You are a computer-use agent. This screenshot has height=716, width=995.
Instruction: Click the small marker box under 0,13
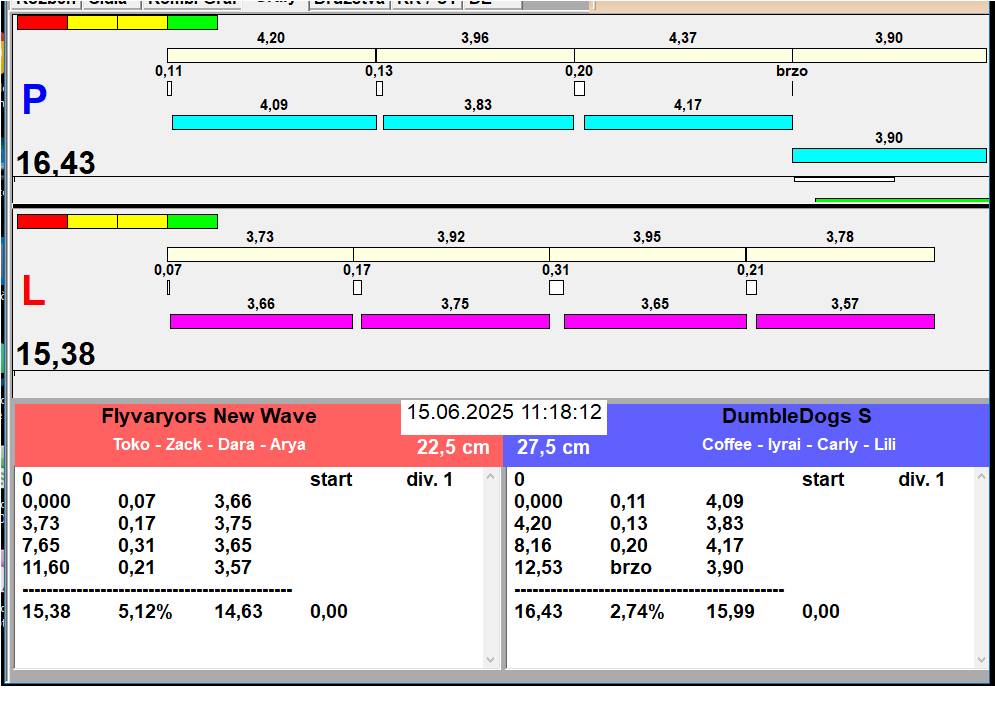(x=379, y=89)
